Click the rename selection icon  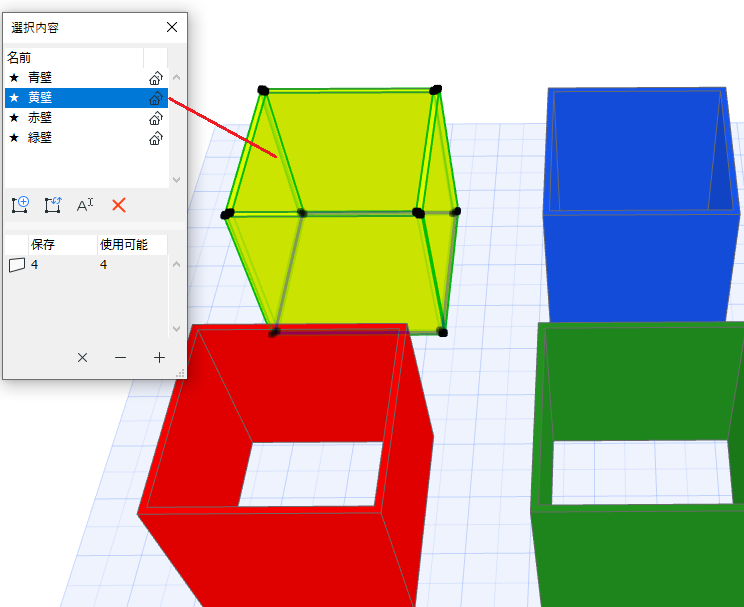click(85, 205)
